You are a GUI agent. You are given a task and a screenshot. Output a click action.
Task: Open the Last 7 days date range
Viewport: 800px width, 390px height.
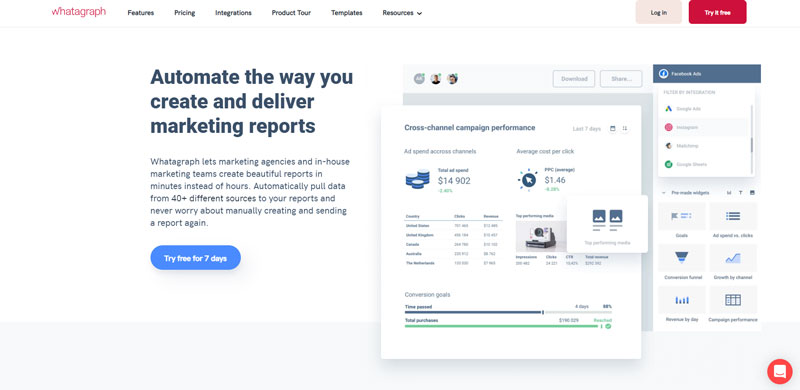587,129
